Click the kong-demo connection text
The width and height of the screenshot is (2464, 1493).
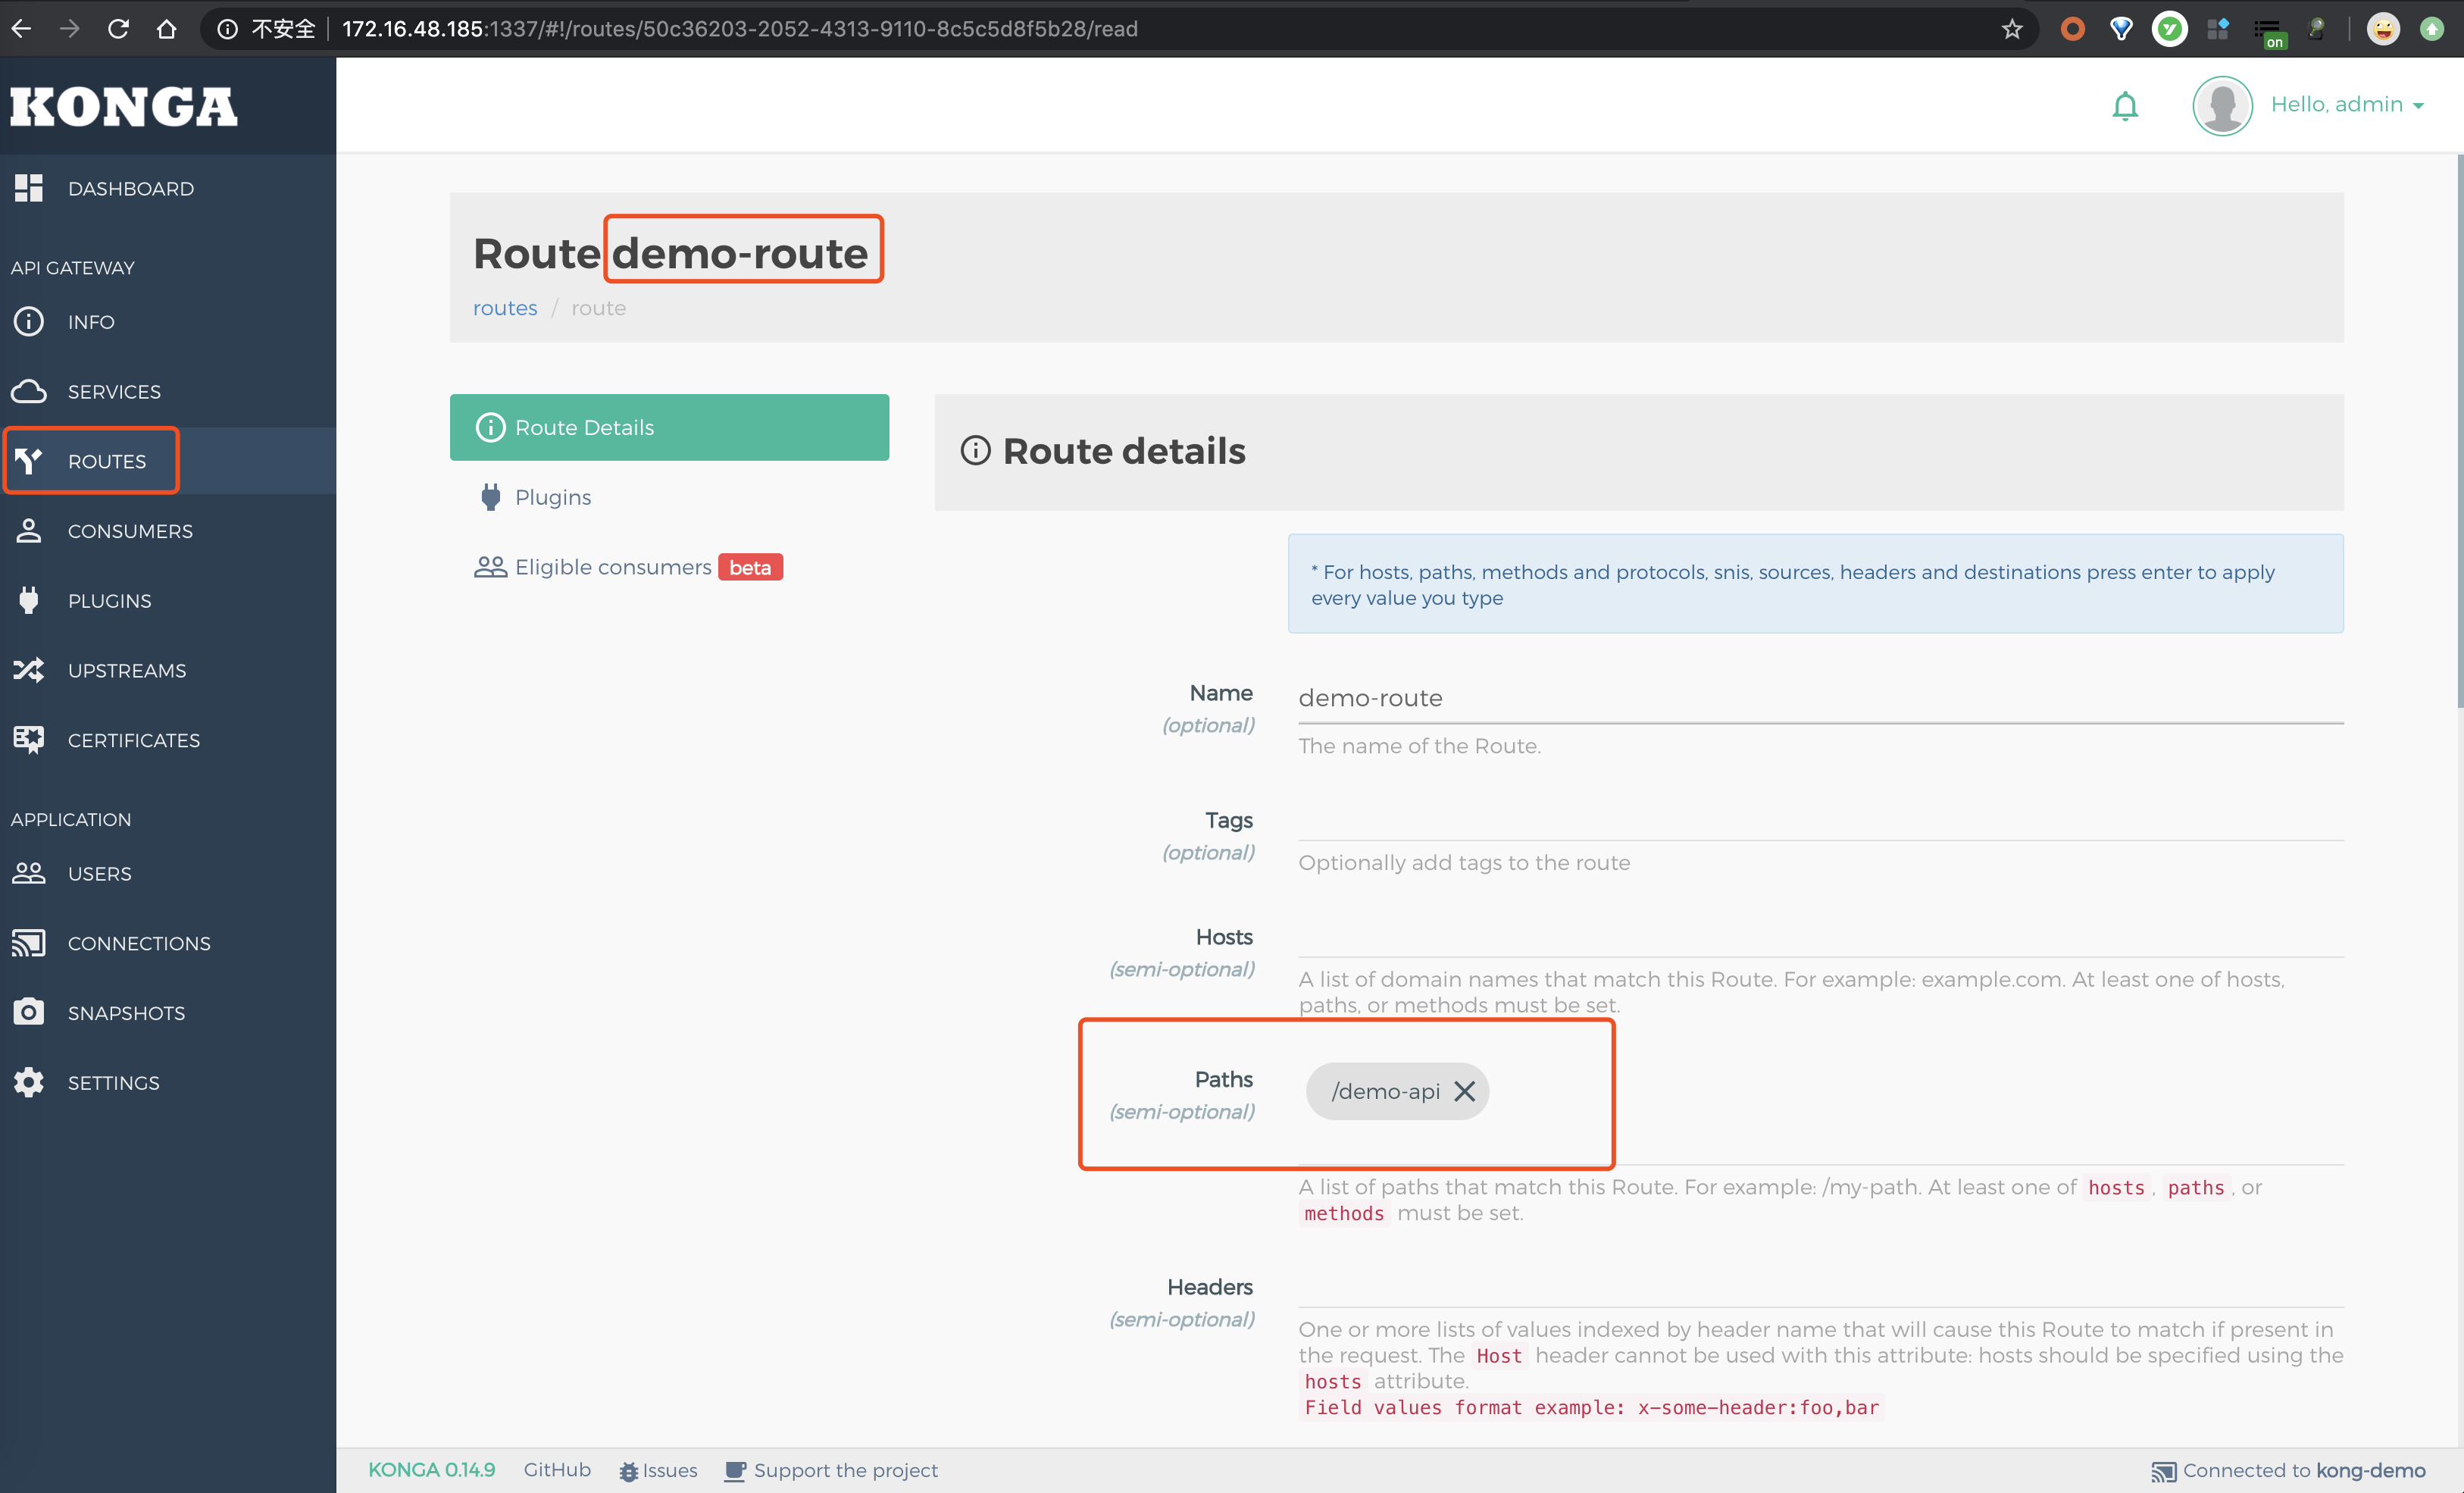[x=2370, y=1470]
